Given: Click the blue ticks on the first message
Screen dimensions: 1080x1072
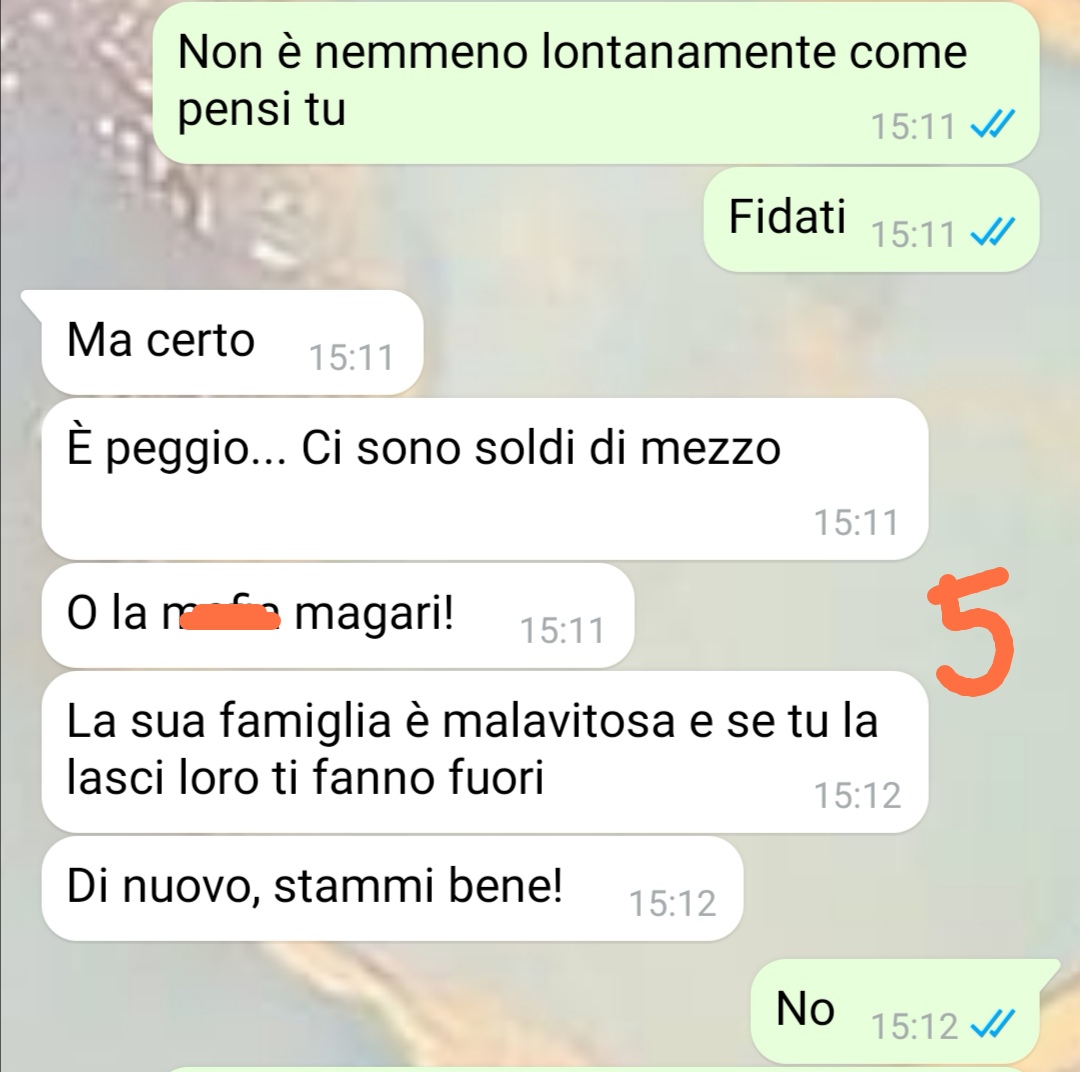Looking at the screenshot, I should (992, 125).
